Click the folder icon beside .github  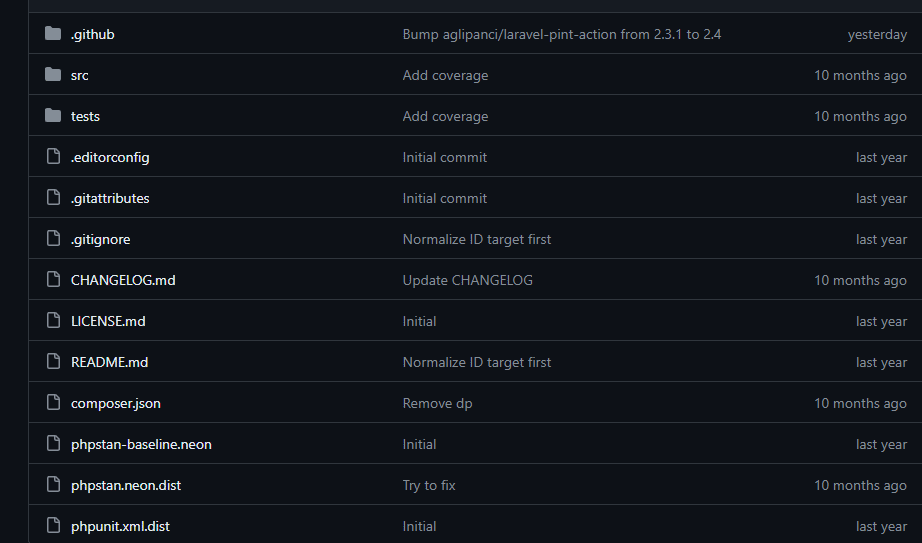(x=53, y=34)
